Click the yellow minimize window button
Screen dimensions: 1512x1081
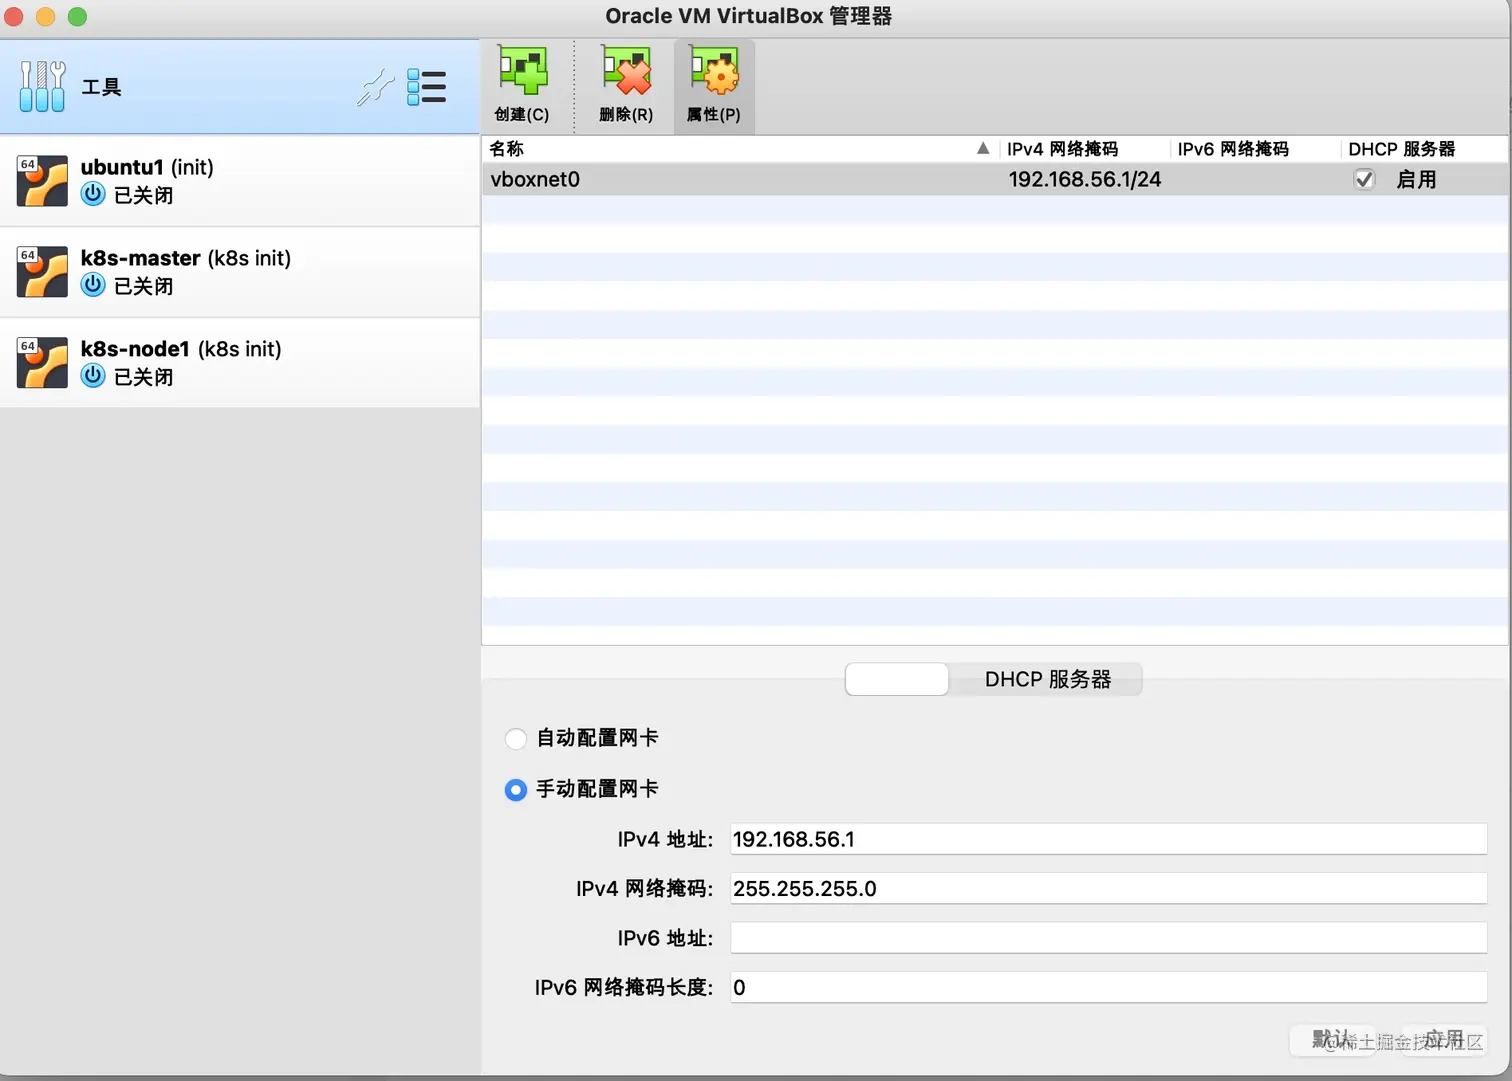click(x=45, y=16)
